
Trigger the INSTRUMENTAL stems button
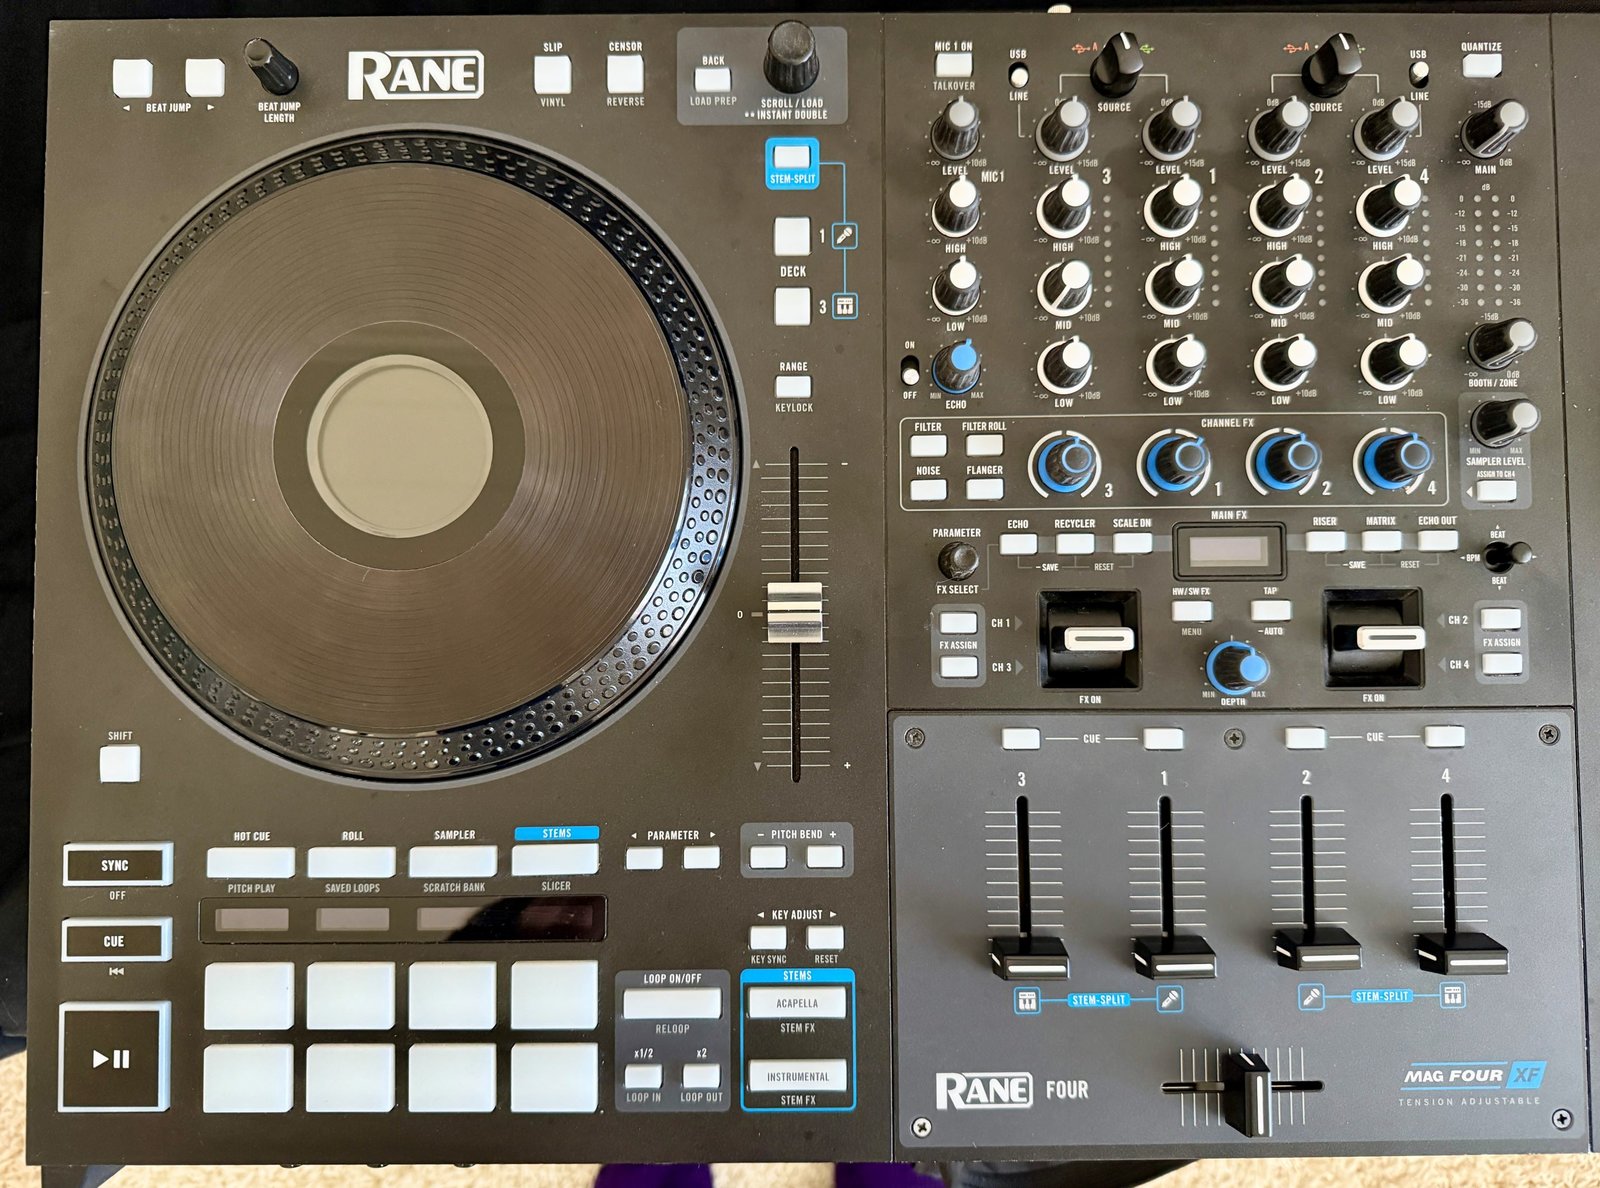797,1076
